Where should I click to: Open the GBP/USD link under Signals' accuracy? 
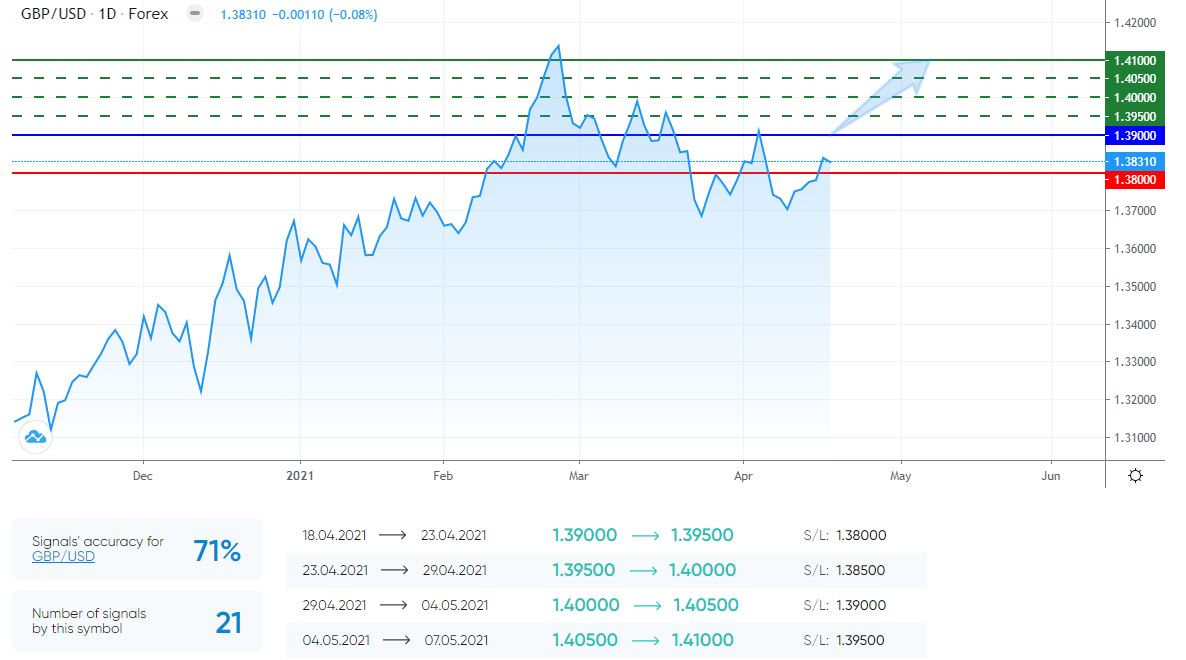63,557
